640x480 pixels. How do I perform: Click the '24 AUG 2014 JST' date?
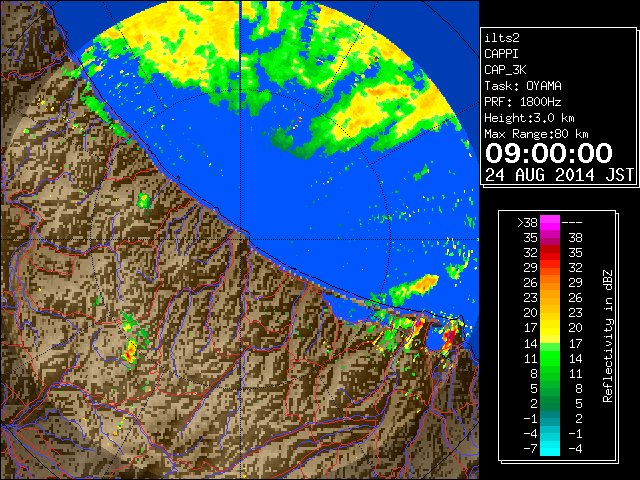559,175
